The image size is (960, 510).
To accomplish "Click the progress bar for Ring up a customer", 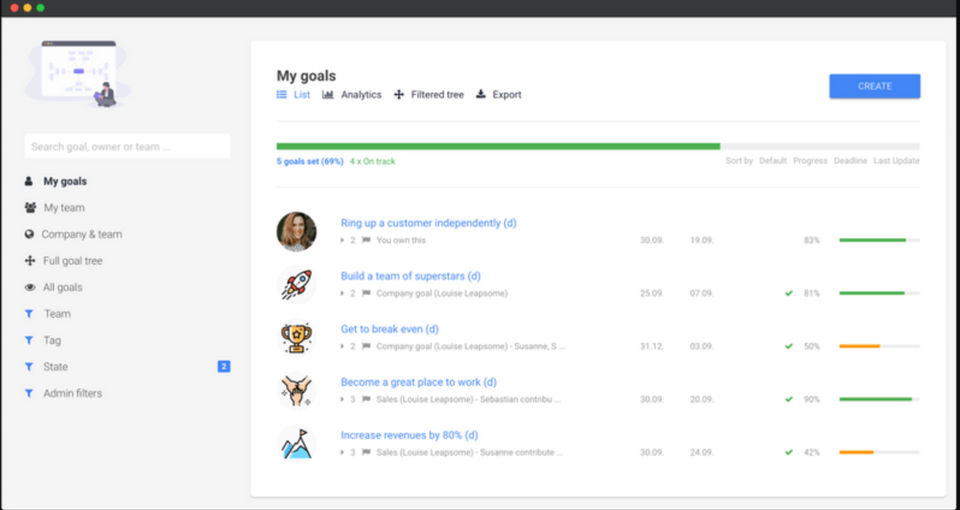I will pos(879,240).
